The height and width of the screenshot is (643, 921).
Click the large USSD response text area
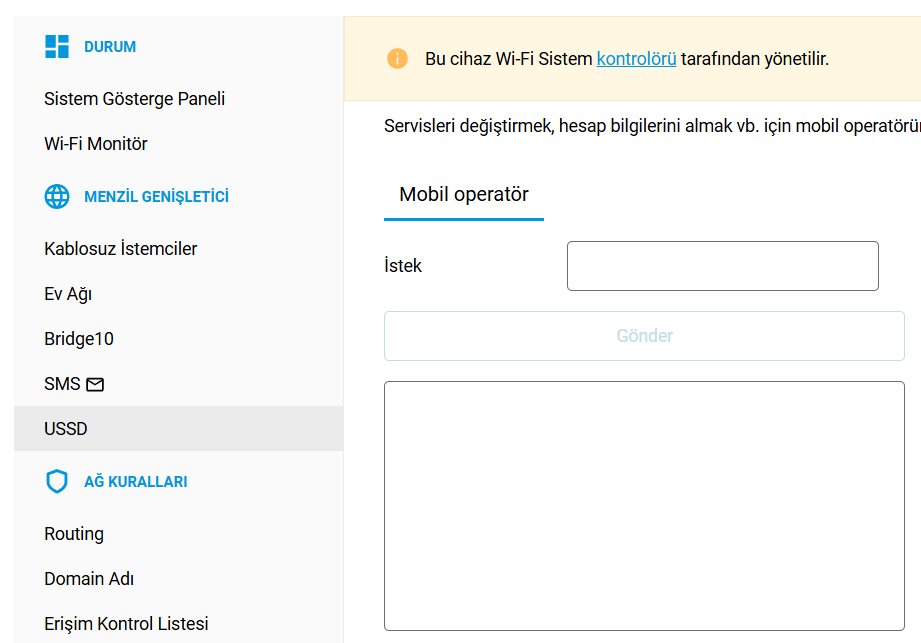coord(644,505)
